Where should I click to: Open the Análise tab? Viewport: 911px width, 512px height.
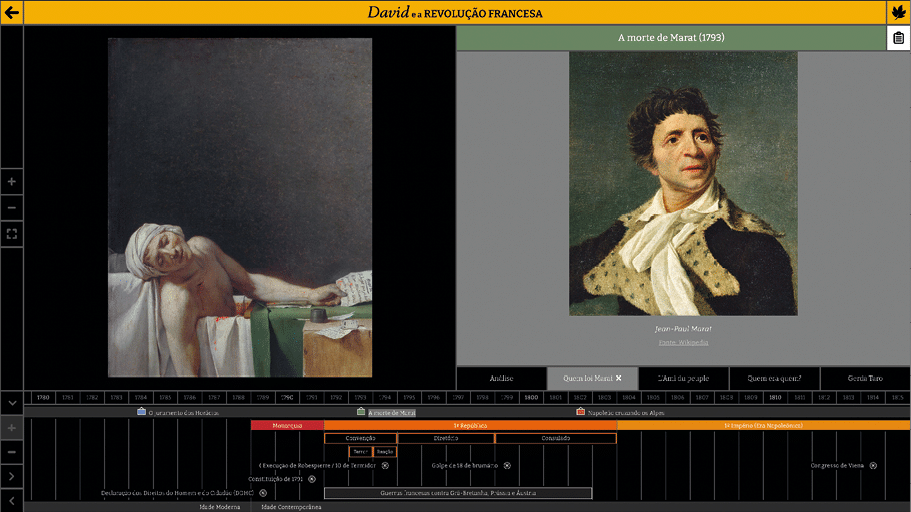click(x=501, y=378)
